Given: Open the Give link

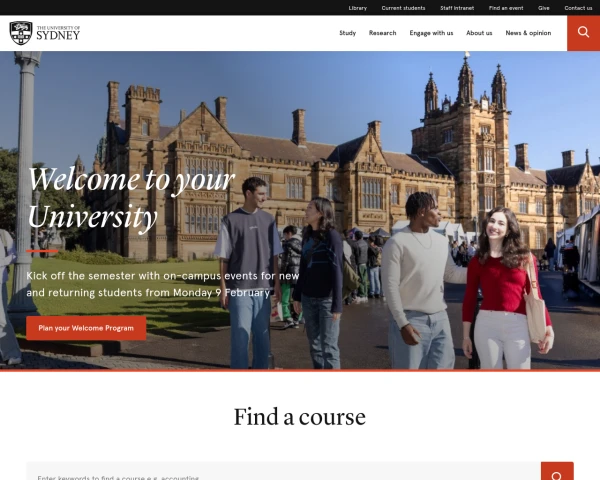Looking at the screenshot, I should [543, 8].
